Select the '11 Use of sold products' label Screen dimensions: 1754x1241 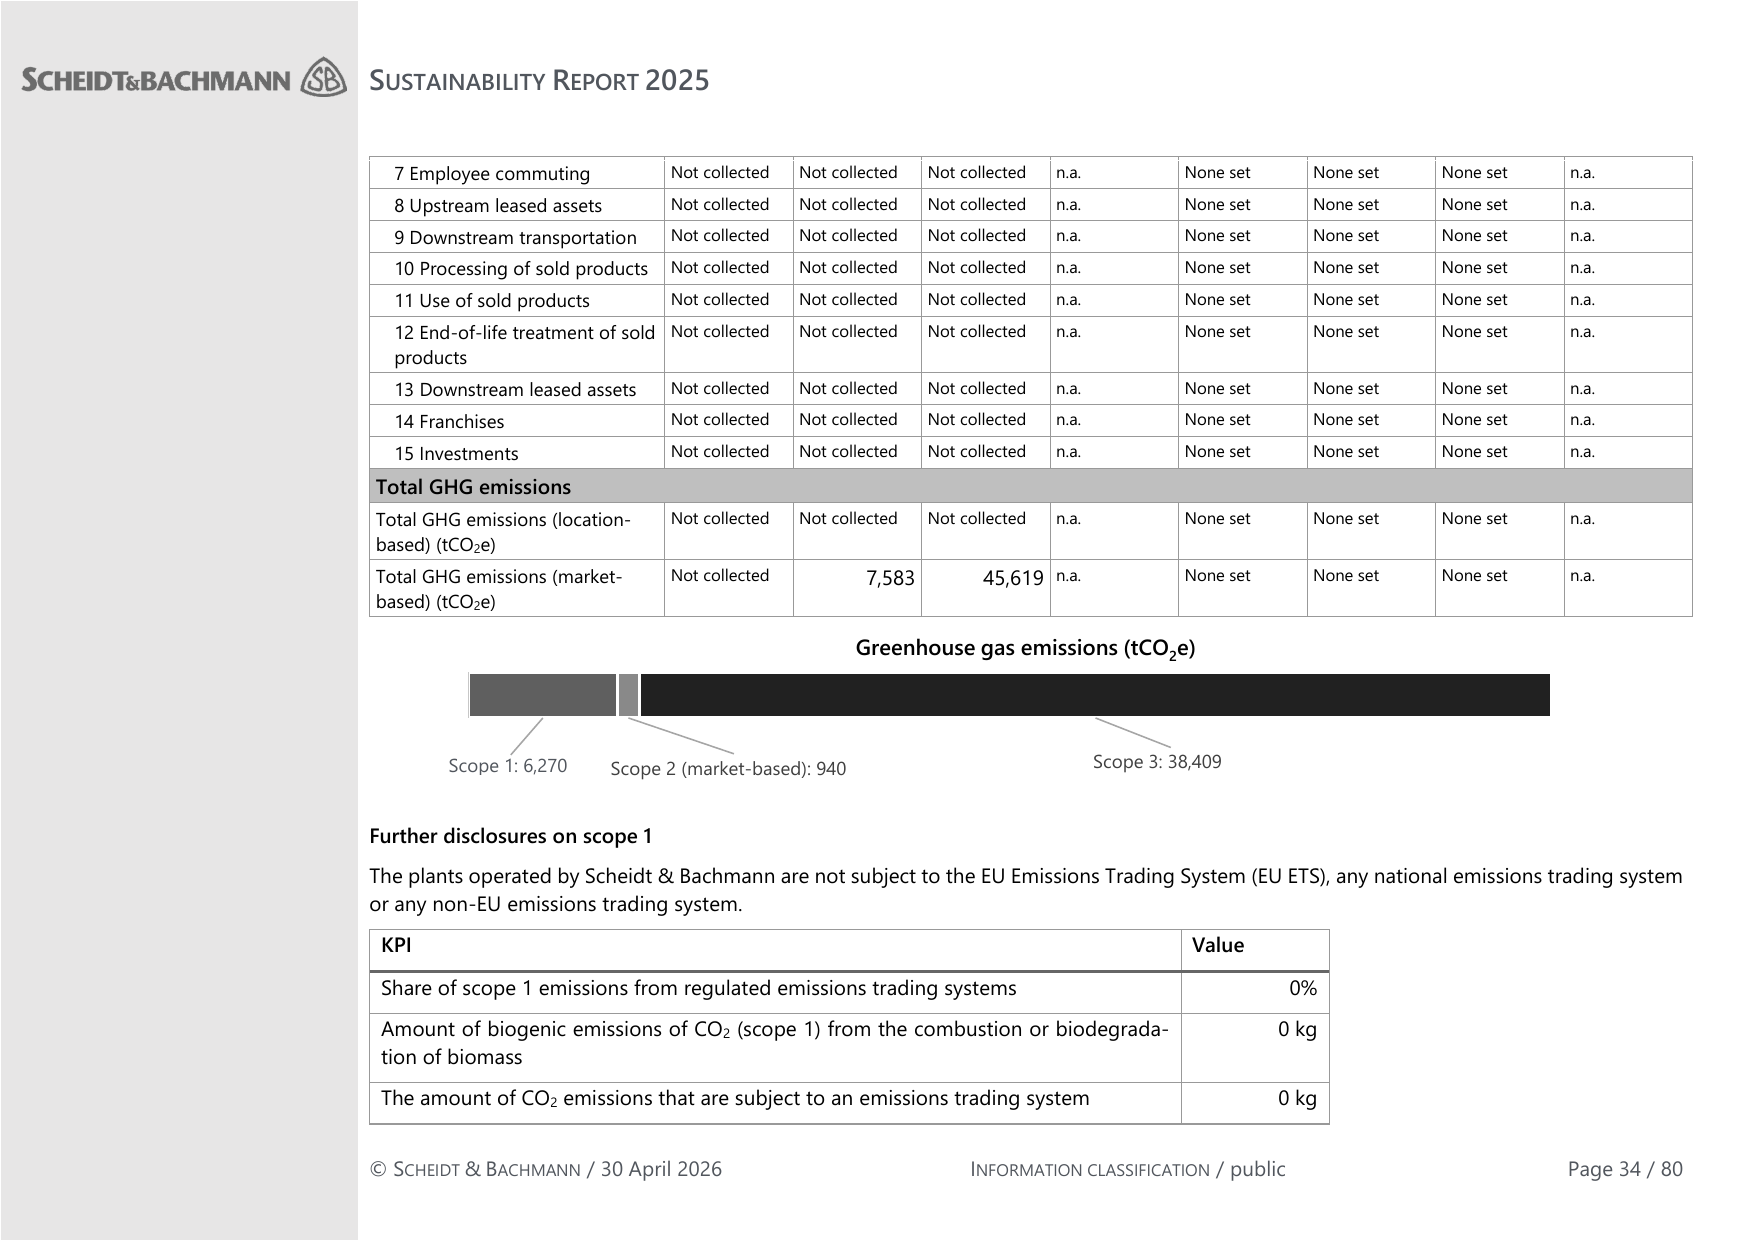click(492, 301)
